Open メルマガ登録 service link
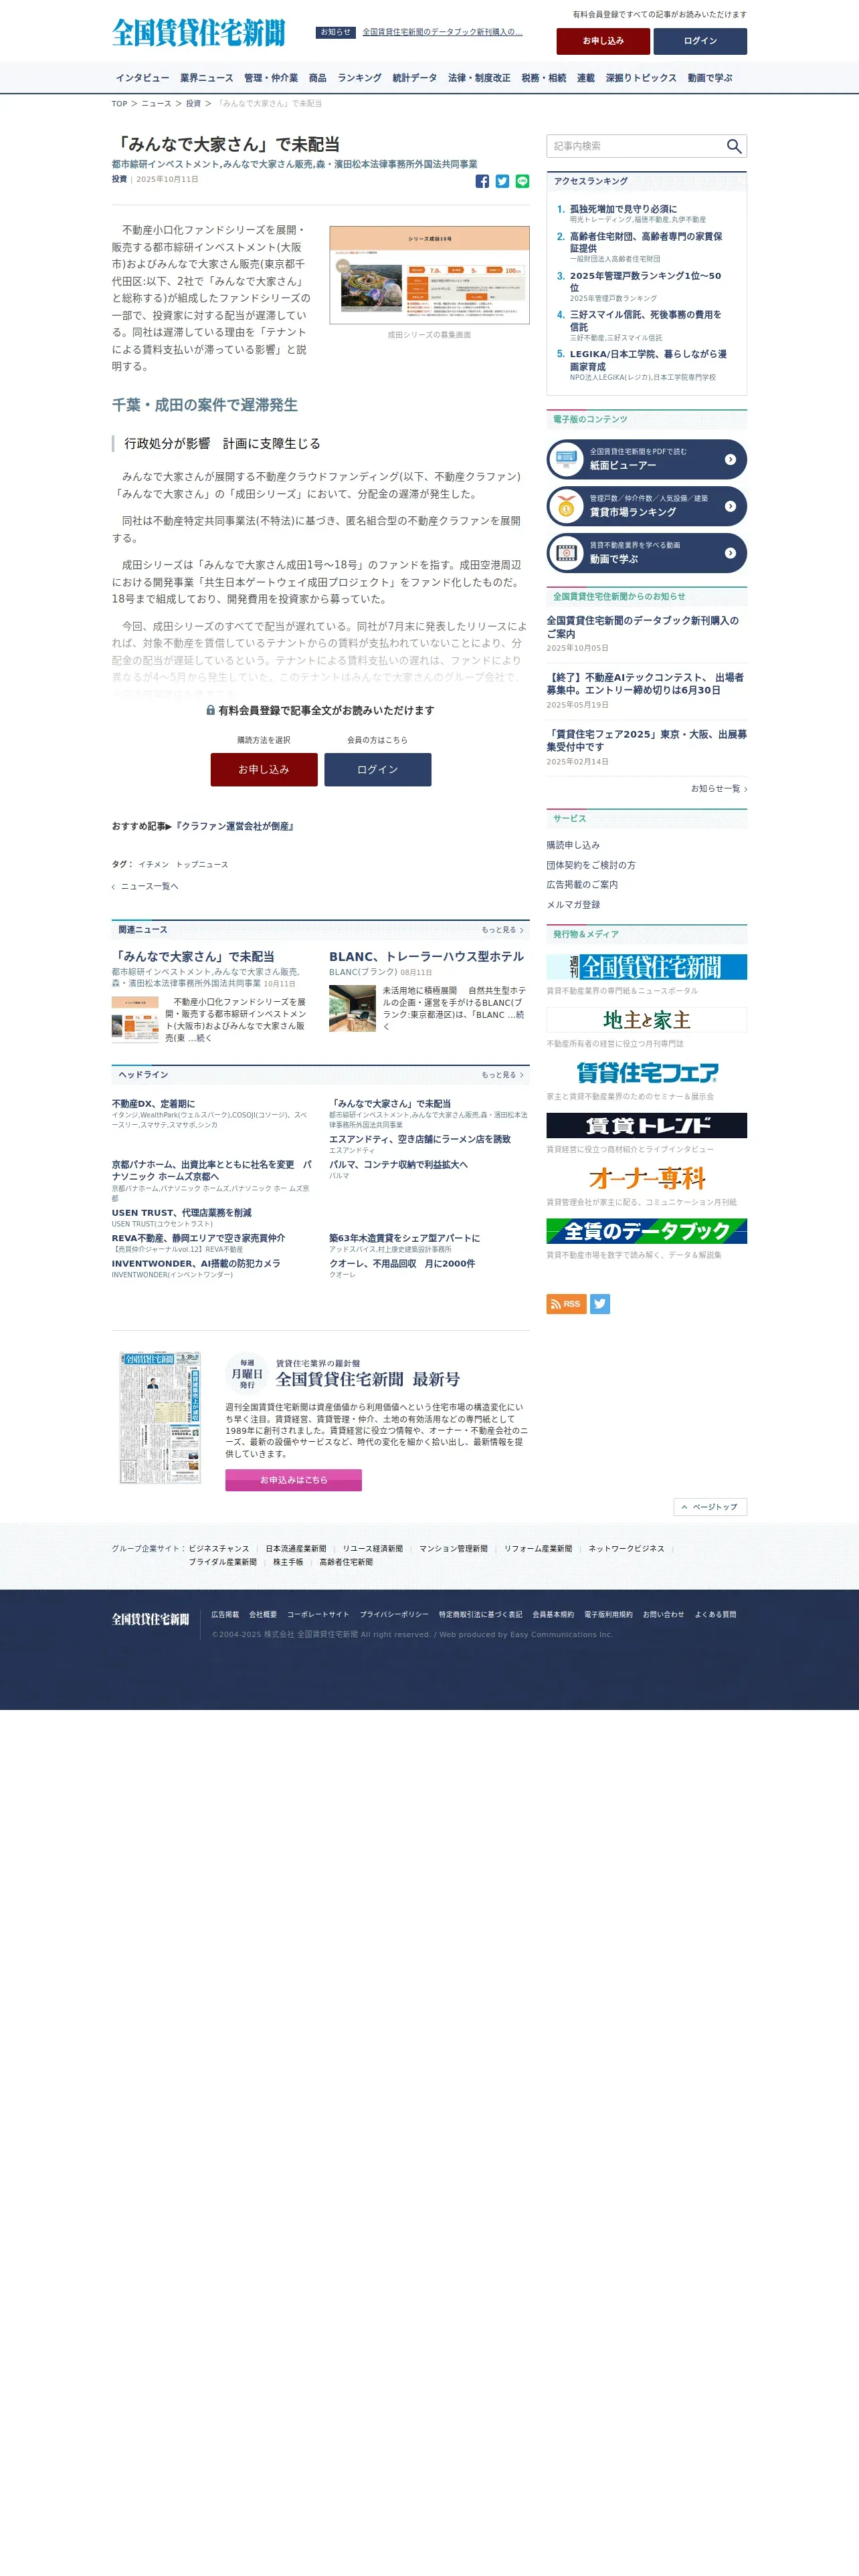The height and width of the screenshot is (2576, 859). pyautogui.click(x=573, y=904)
